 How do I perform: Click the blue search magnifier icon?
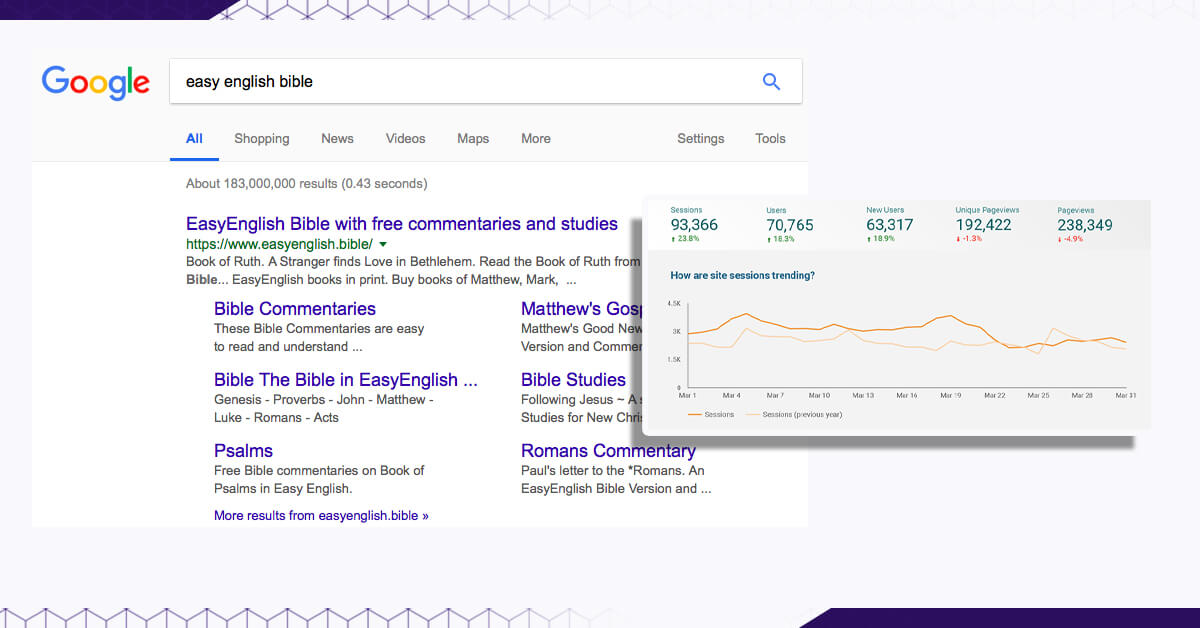click(x=771, y=82)
